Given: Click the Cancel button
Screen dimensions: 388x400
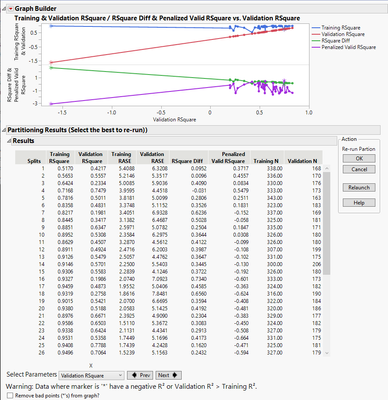Looking at the screenshot, I should pos(359,169).
